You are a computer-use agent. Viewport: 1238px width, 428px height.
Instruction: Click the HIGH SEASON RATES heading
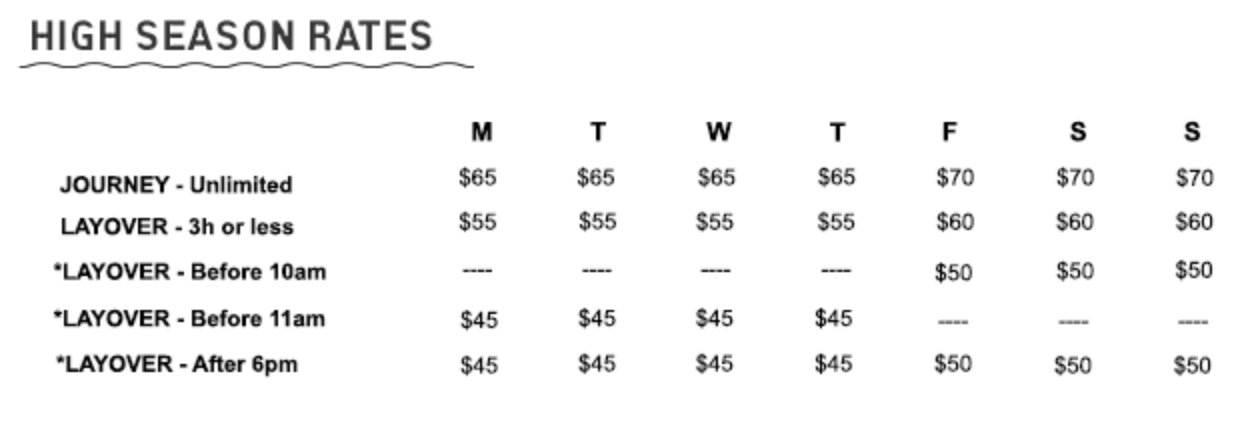coord(231,37)
